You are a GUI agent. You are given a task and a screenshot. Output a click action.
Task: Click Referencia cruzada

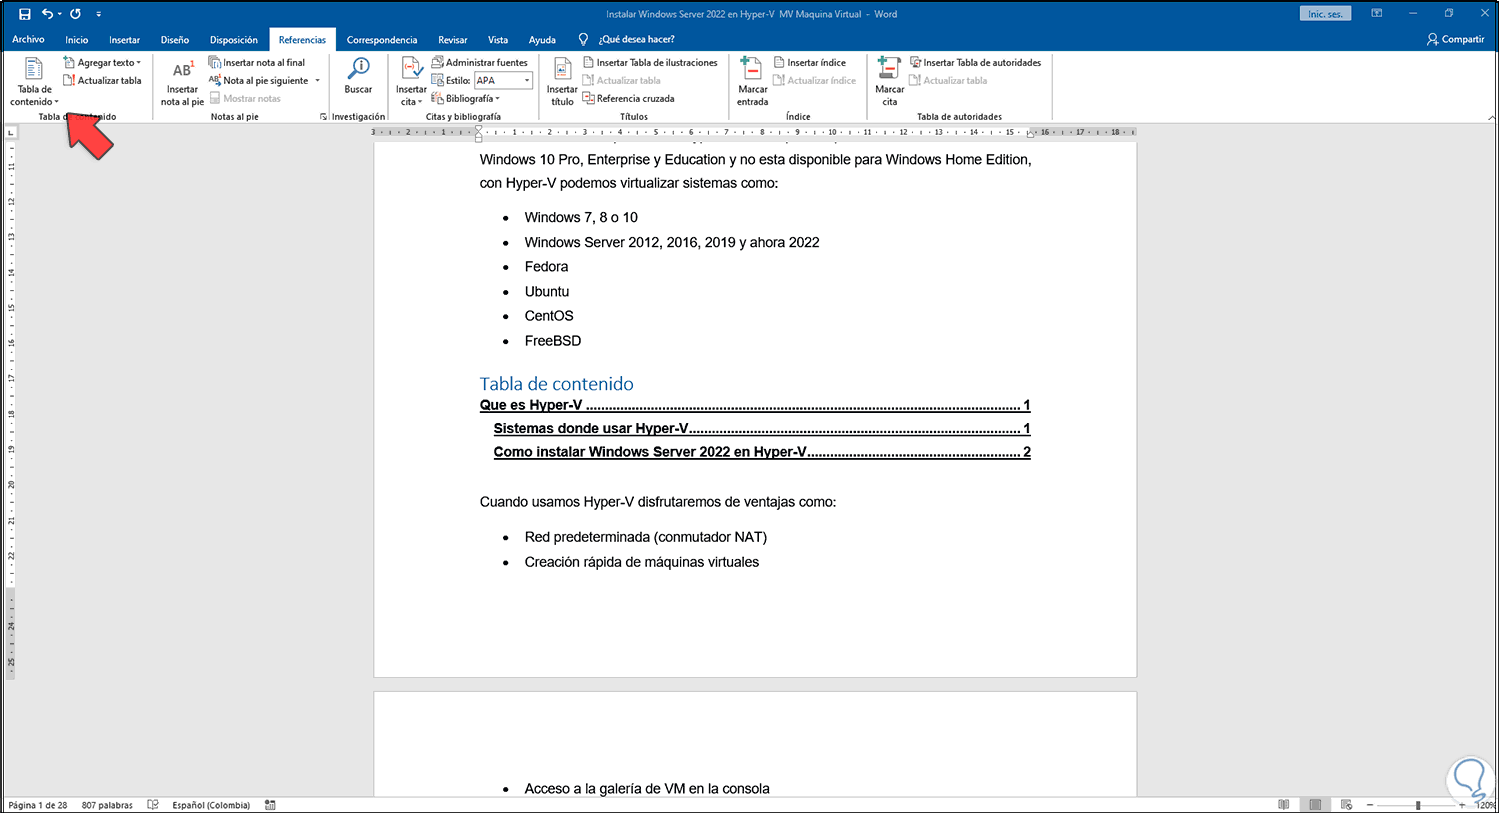tap(628, 98)
